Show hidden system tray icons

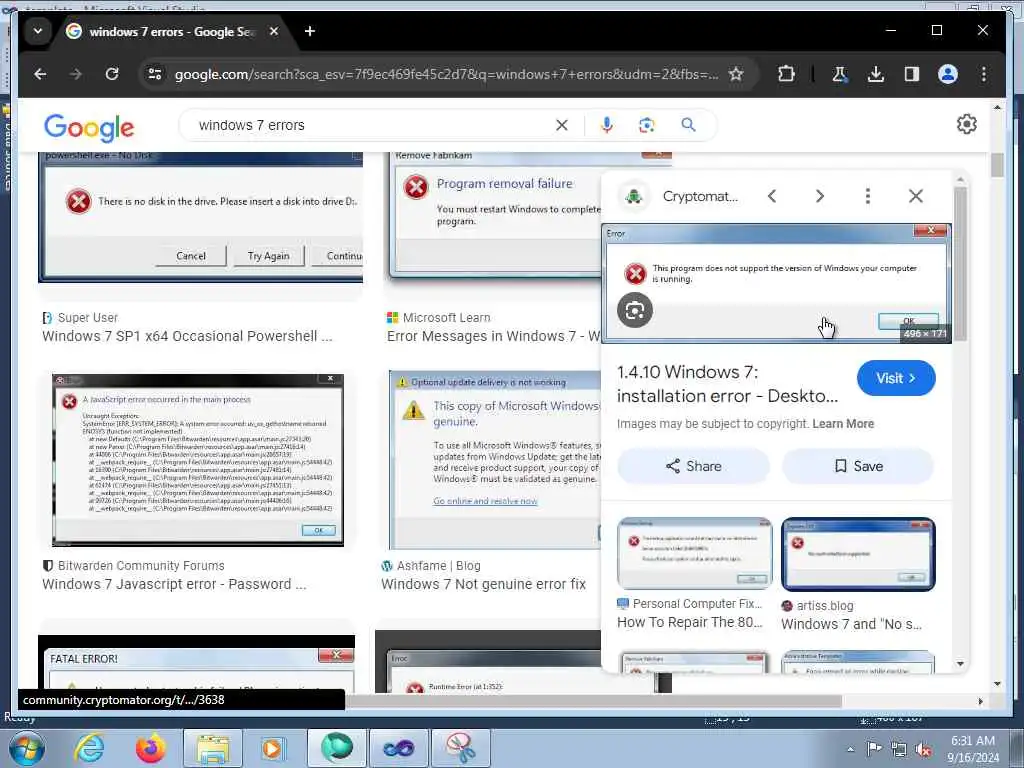pos(850,749)
